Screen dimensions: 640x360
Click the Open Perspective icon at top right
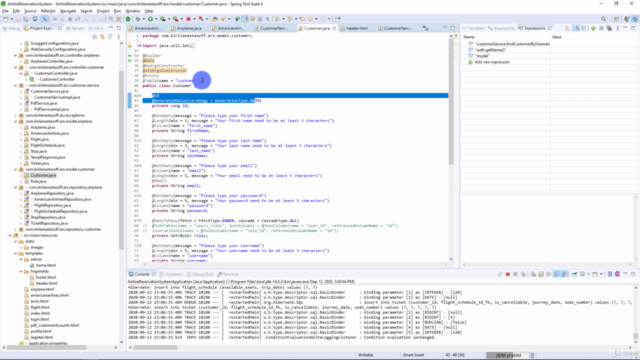click(617, 19)
